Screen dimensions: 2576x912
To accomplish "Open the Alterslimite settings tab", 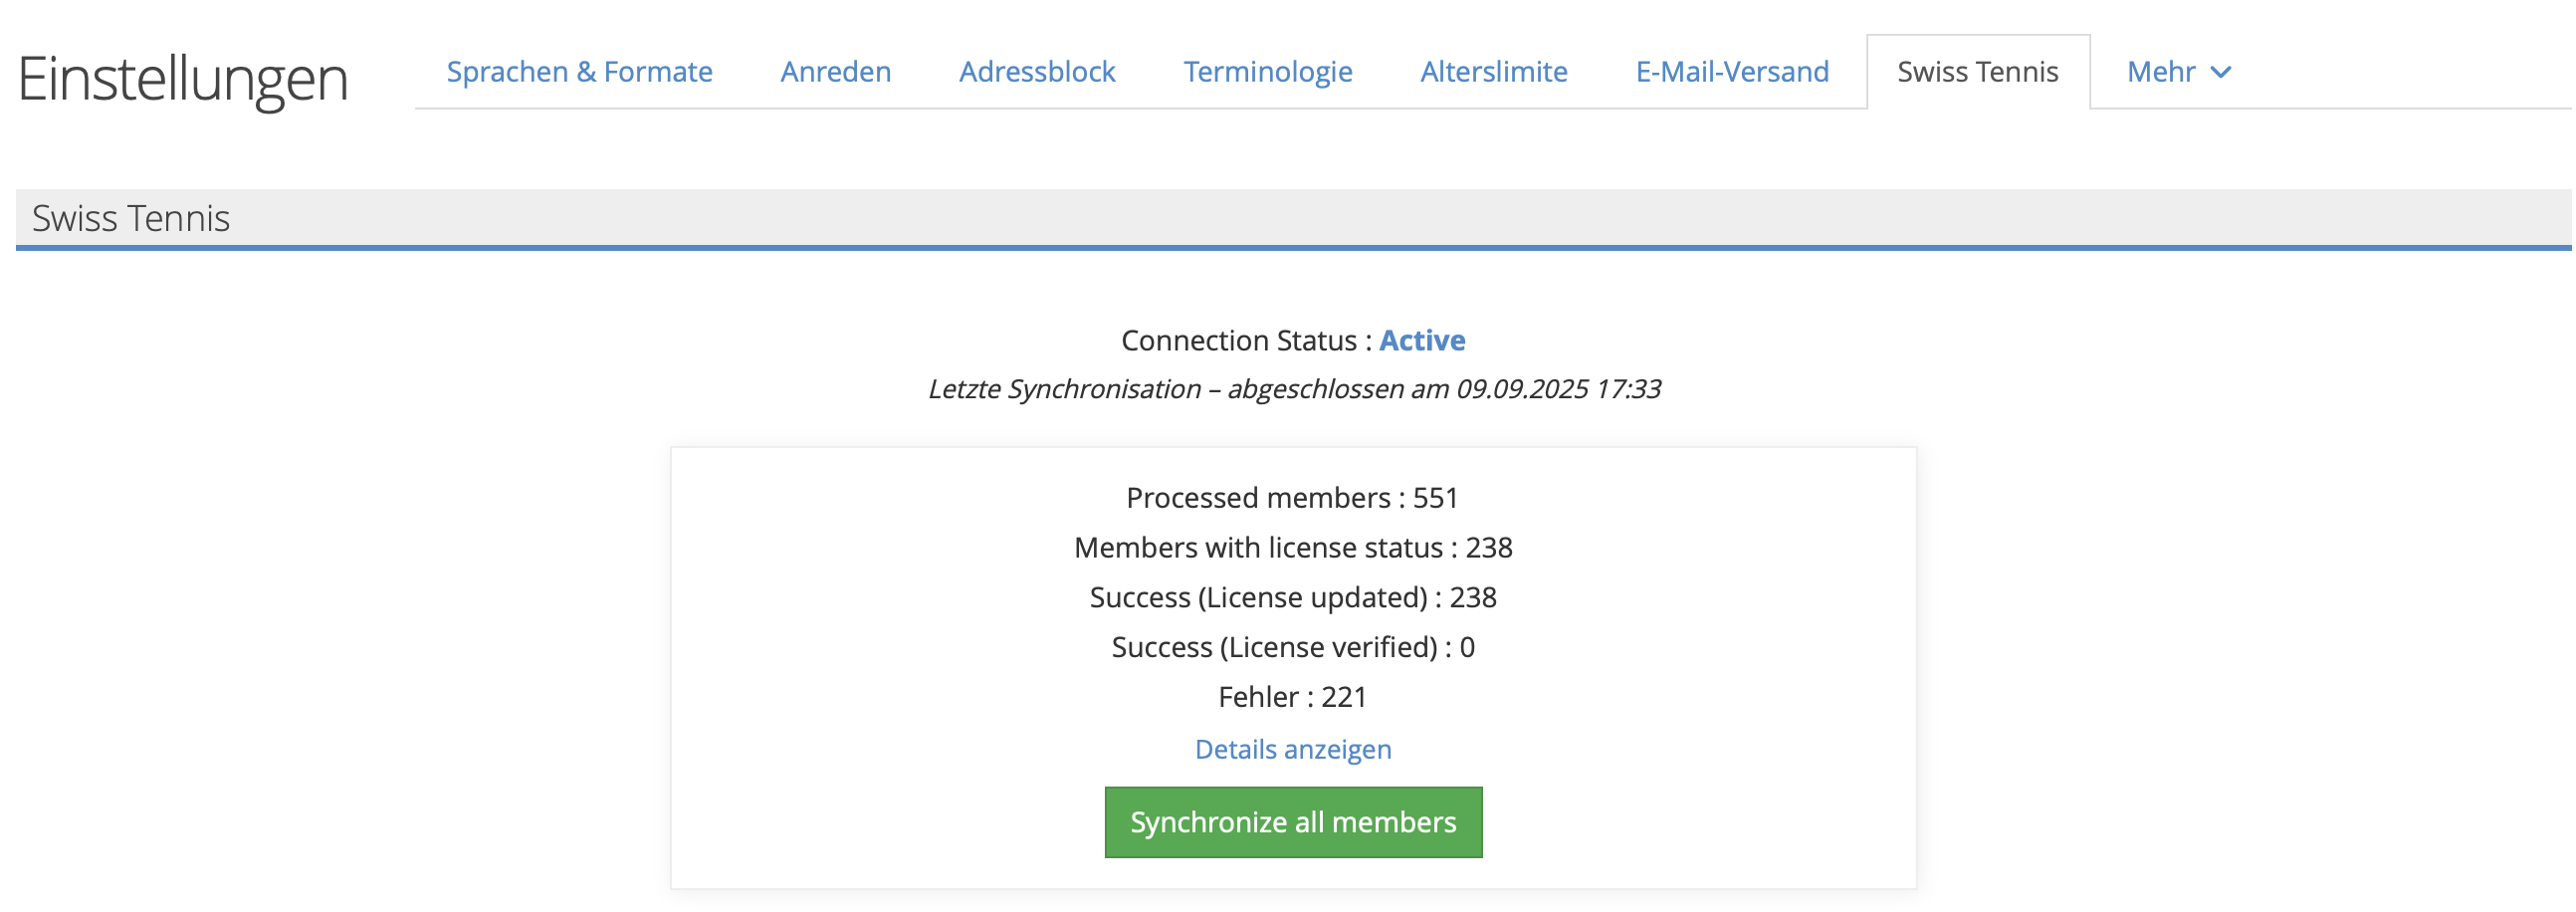I will tap(1493, 72).
